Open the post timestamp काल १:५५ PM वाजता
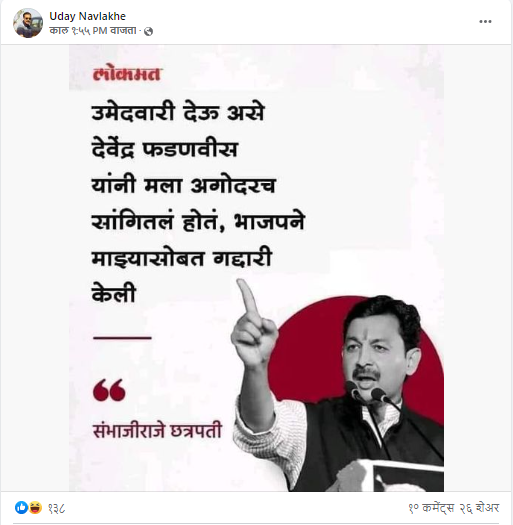Viewport: 513px width, 525px height. [93, 31]
